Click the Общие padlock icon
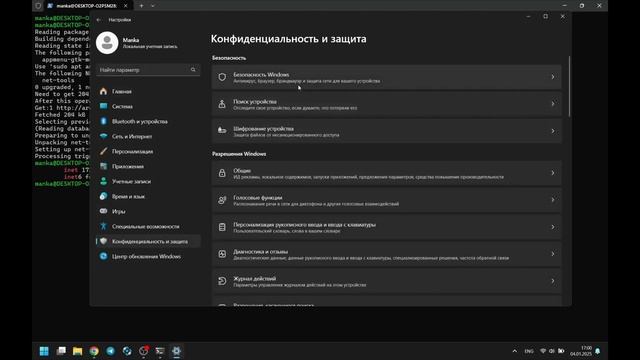The width and height of the screenshot is (640, 360). coord(222,173)
